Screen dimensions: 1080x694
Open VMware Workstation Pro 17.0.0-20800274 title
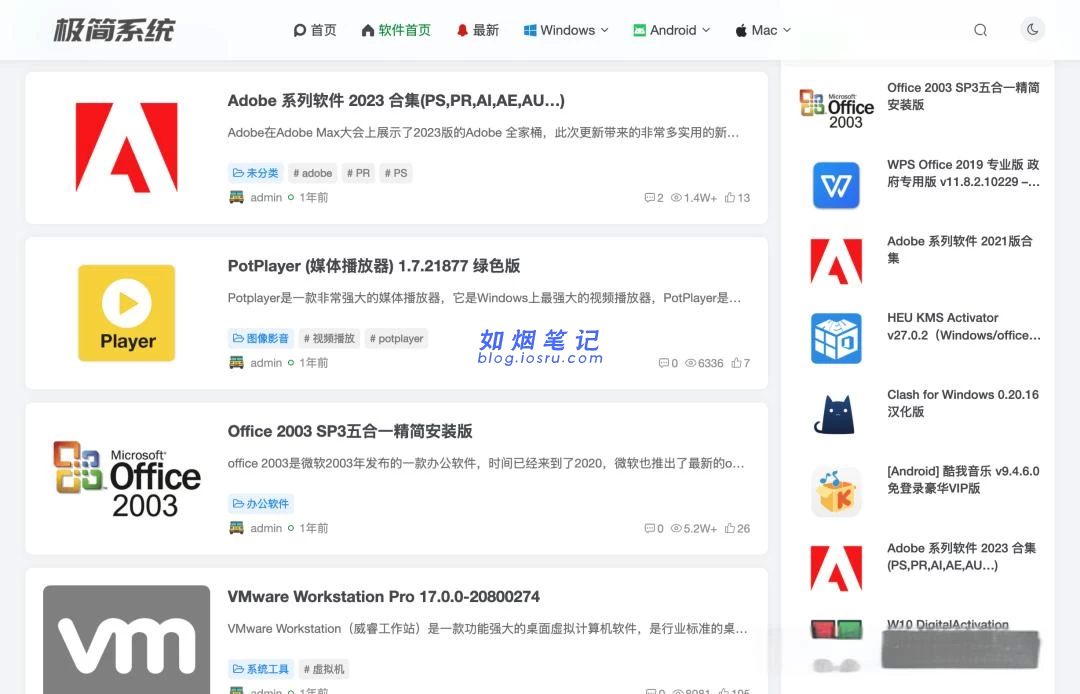[x=384, y=596]
